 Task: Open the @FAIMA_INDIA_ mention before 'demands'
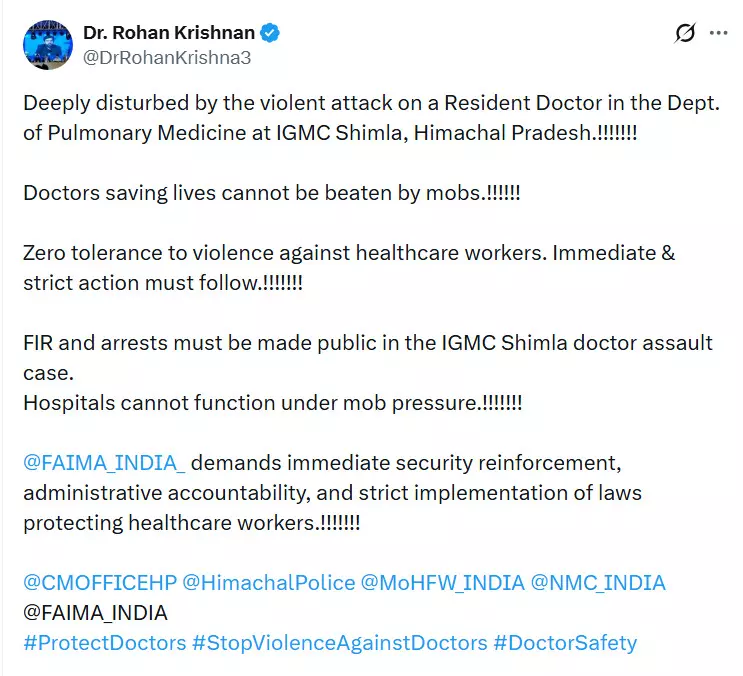104,463
